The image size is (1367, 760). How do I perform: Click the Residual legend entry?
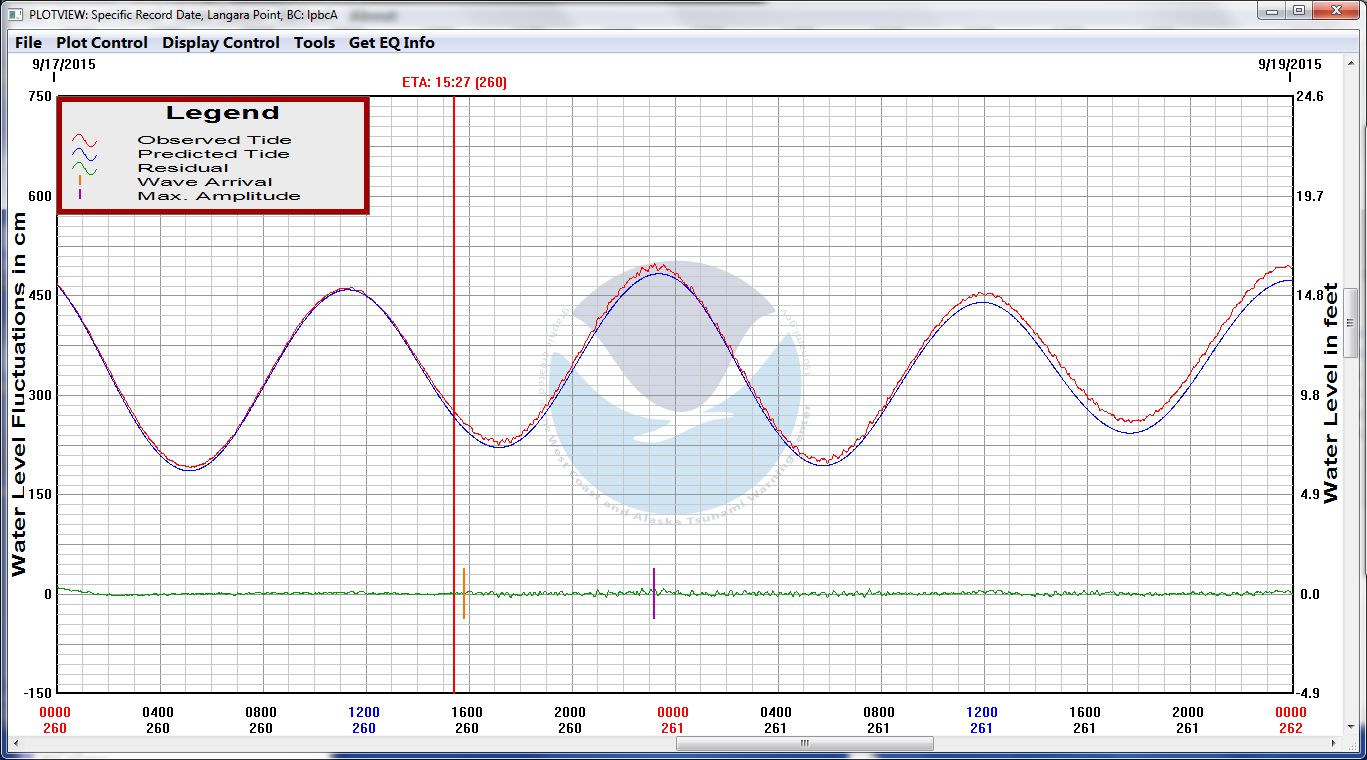click(183, 168)
